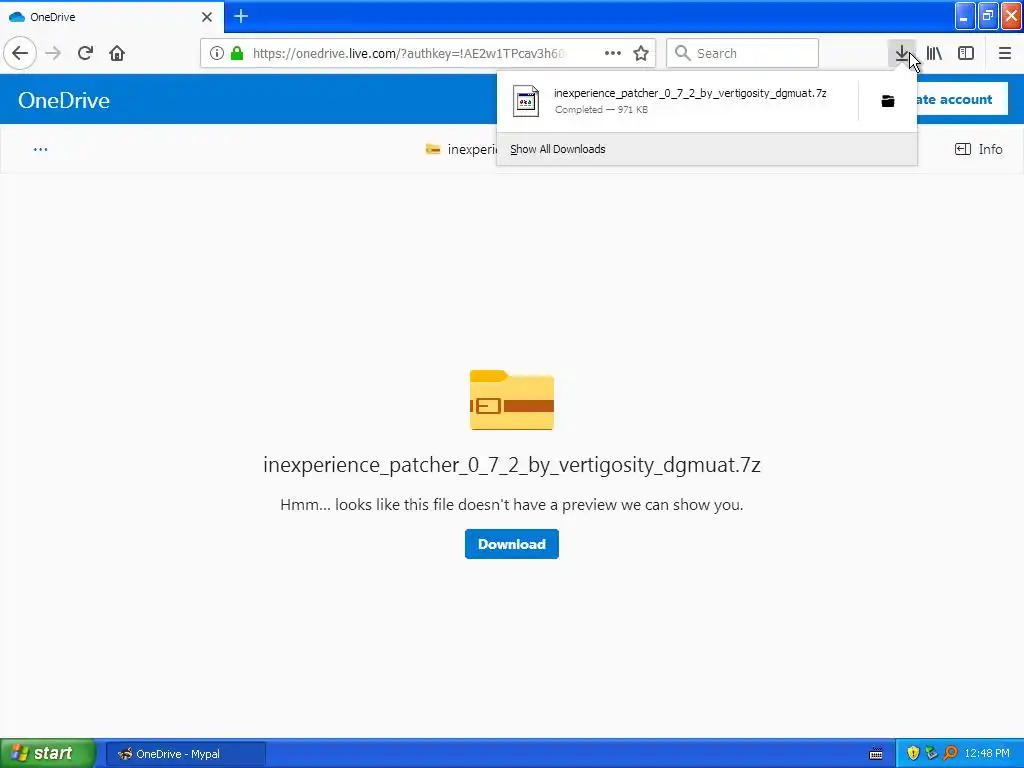Screen dimensions: 1024x768
Task: Open the Library bookshelf icon
Action: click(x=934, y=53)
